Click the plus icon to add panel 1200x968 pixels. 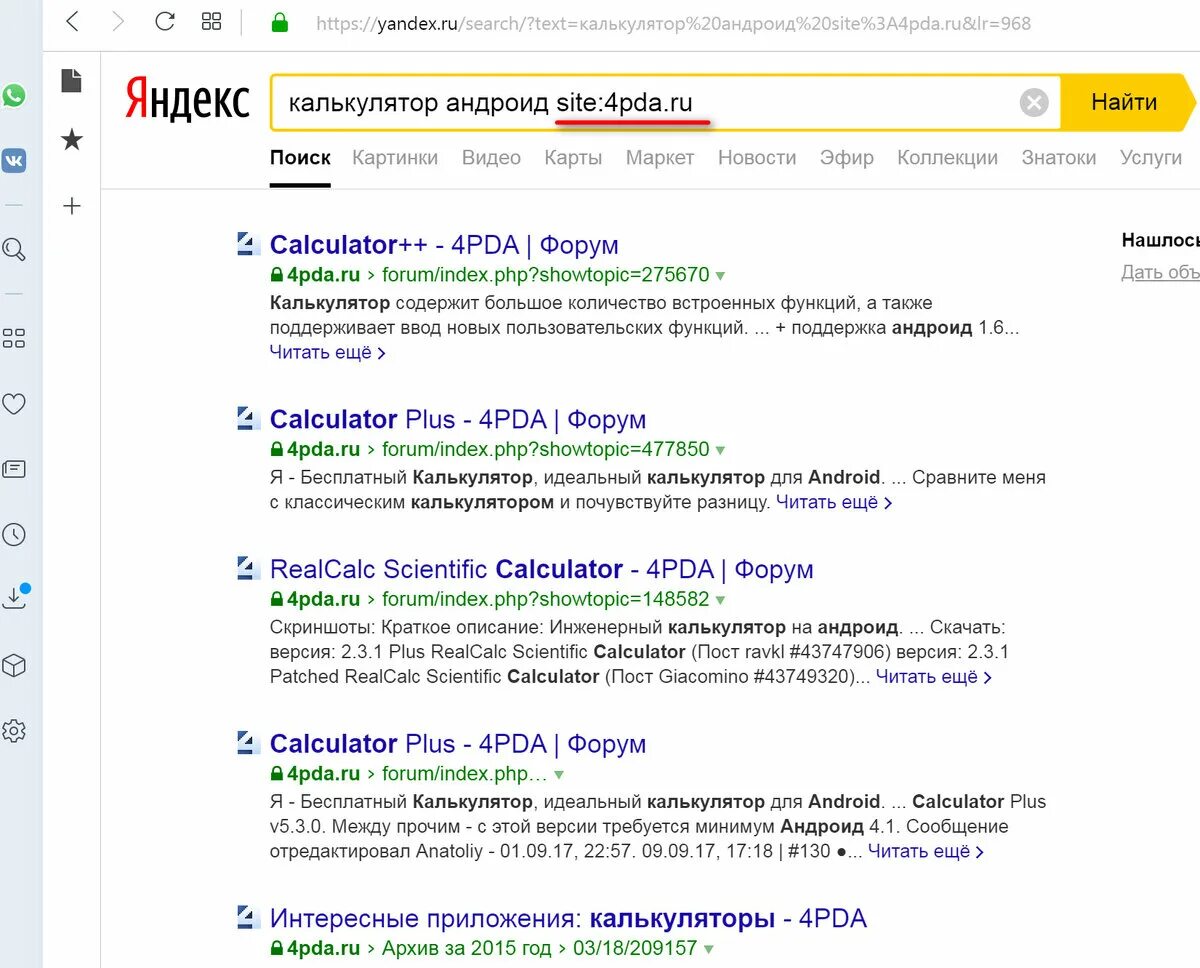click(x=71, y=206)
